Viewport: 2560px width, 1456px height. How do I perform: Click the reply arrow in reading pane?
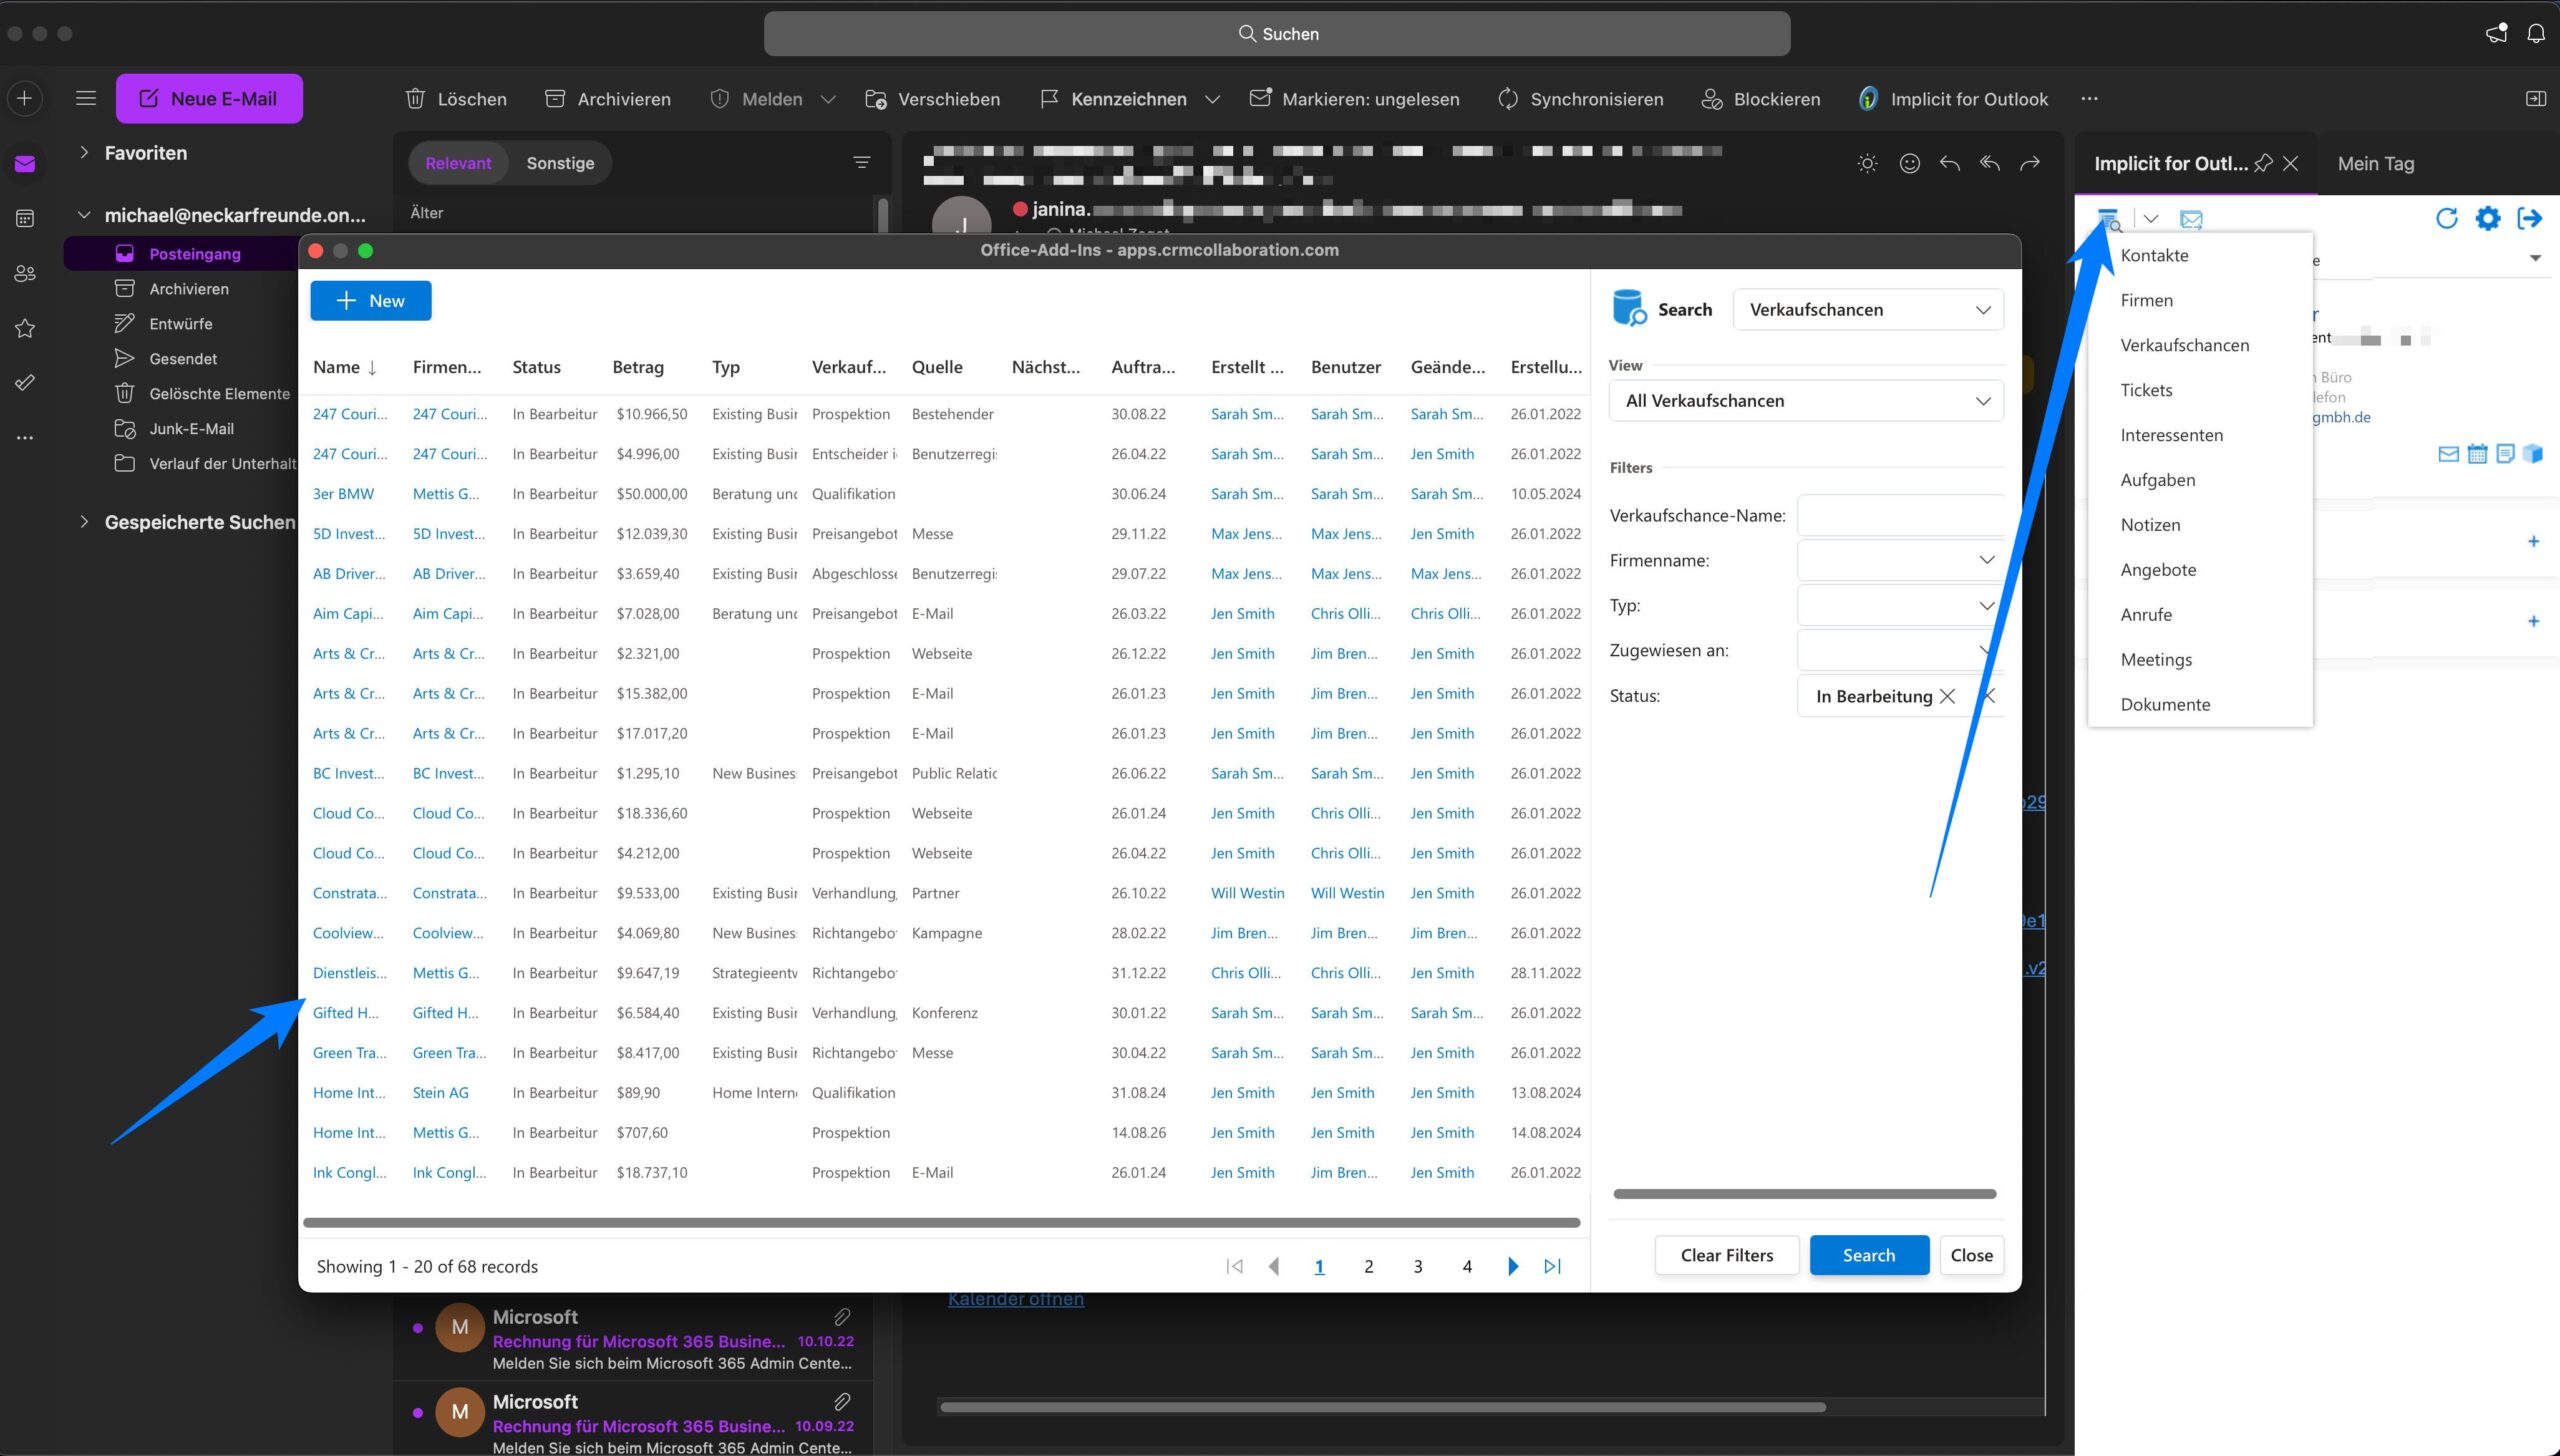tap(1949, 163)
